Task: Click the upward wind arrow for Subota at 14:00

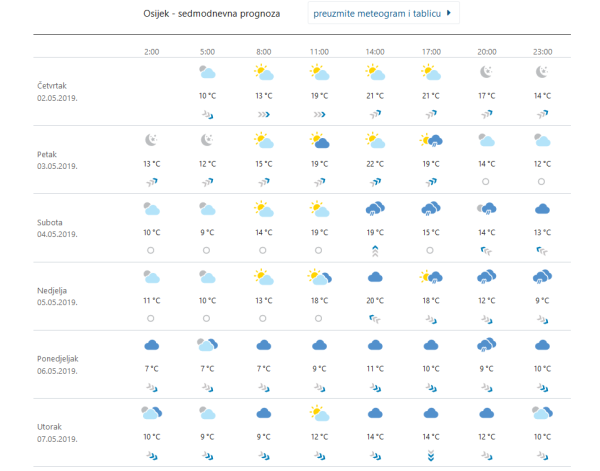Action: click(375, 250)
